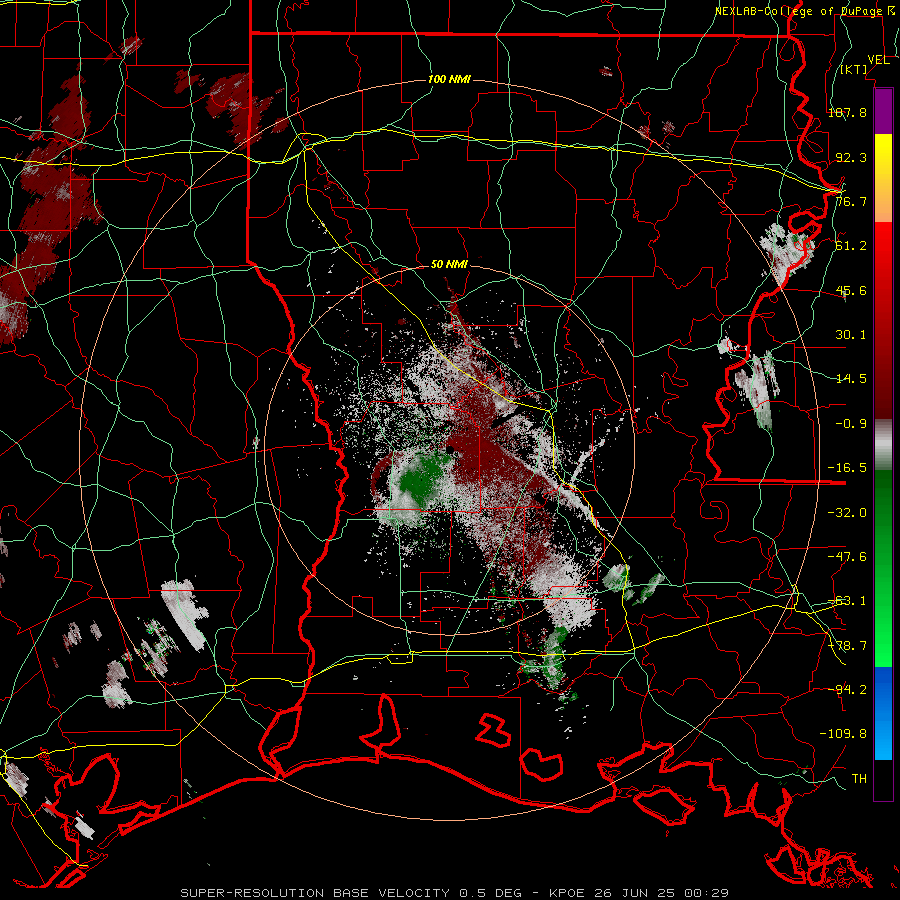Screen dimensions: 900x900
Task: Click the 61.2 velocity scale value
Action: 851,246
